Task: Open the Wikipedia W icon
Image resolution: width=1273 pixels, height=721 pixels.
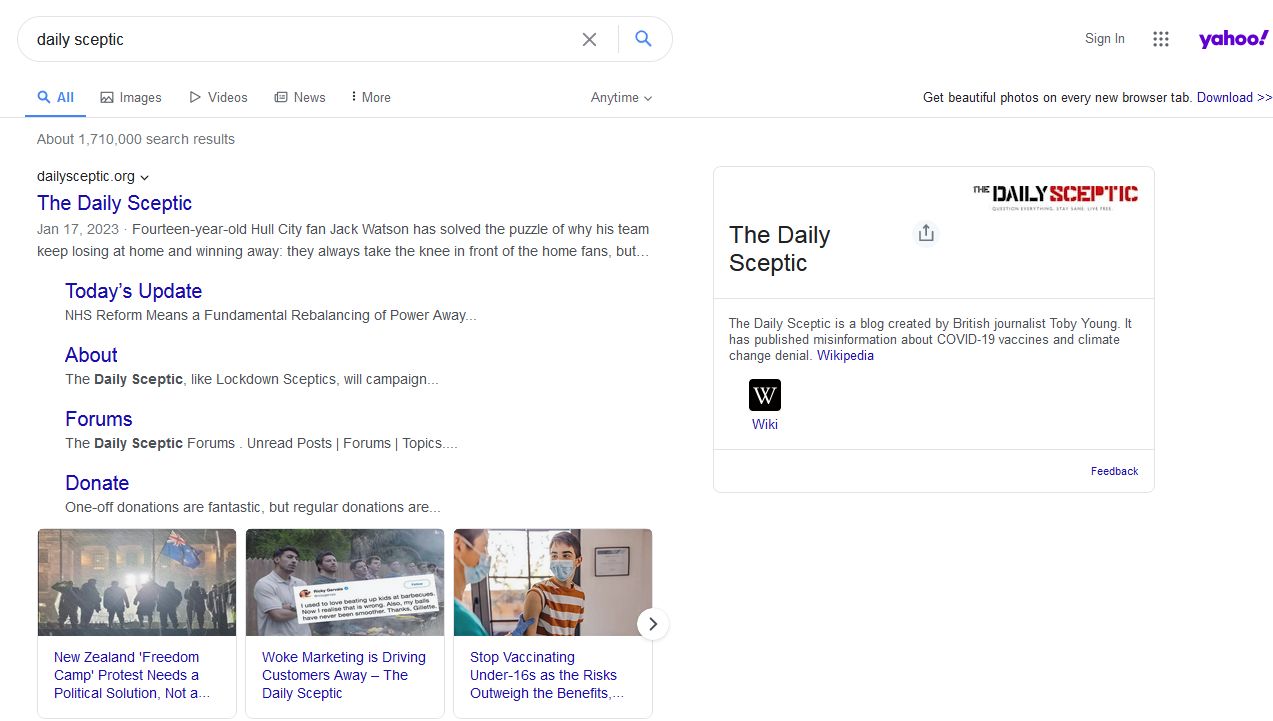Action: point(765,395)
